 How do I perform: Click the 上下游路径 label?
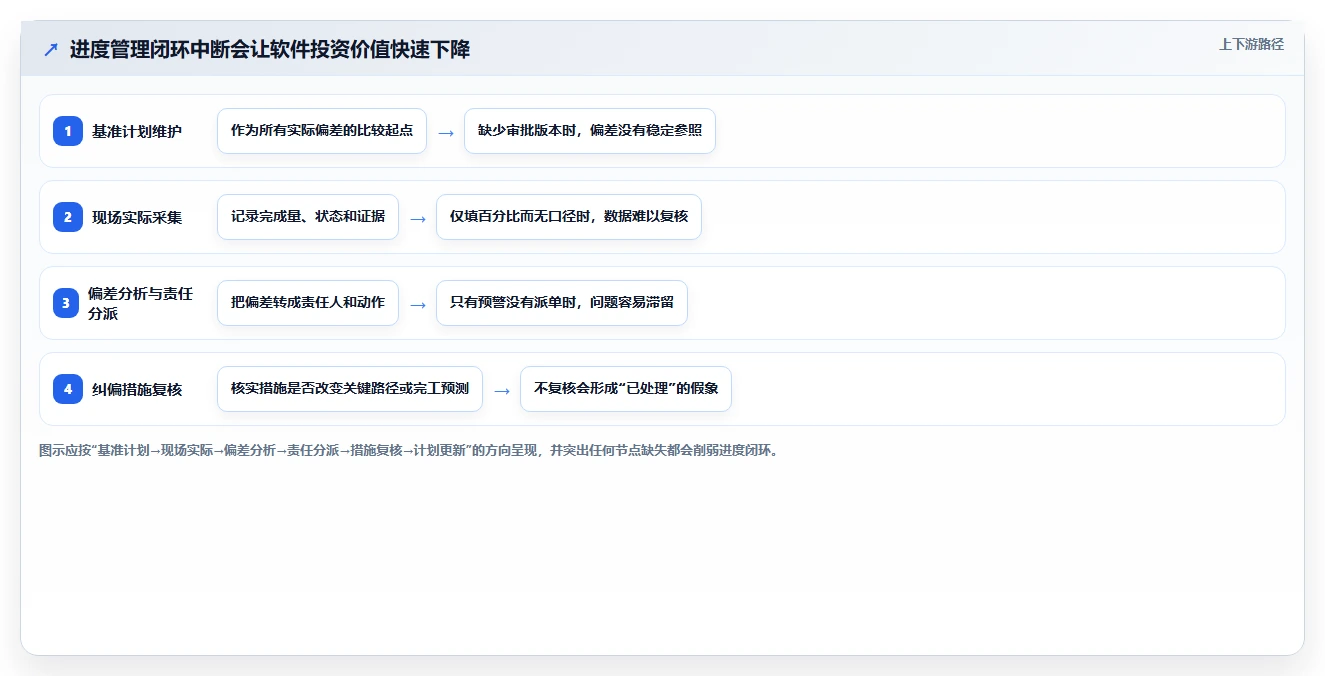pyautogui.click(x=1251, y=45)
